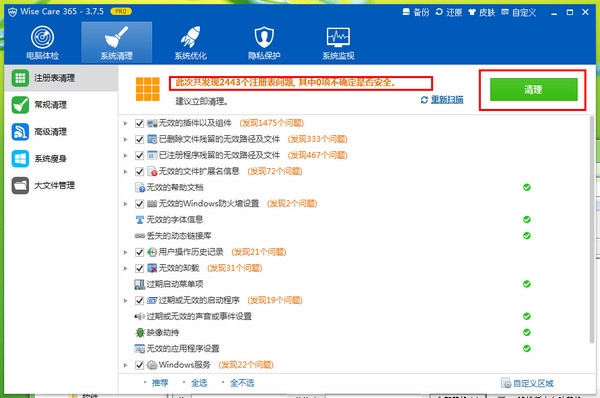The width and height of the screenshot is (600, 398).
Task: Open the 系统监视 monitor tab
Action: tap(338, 42)
